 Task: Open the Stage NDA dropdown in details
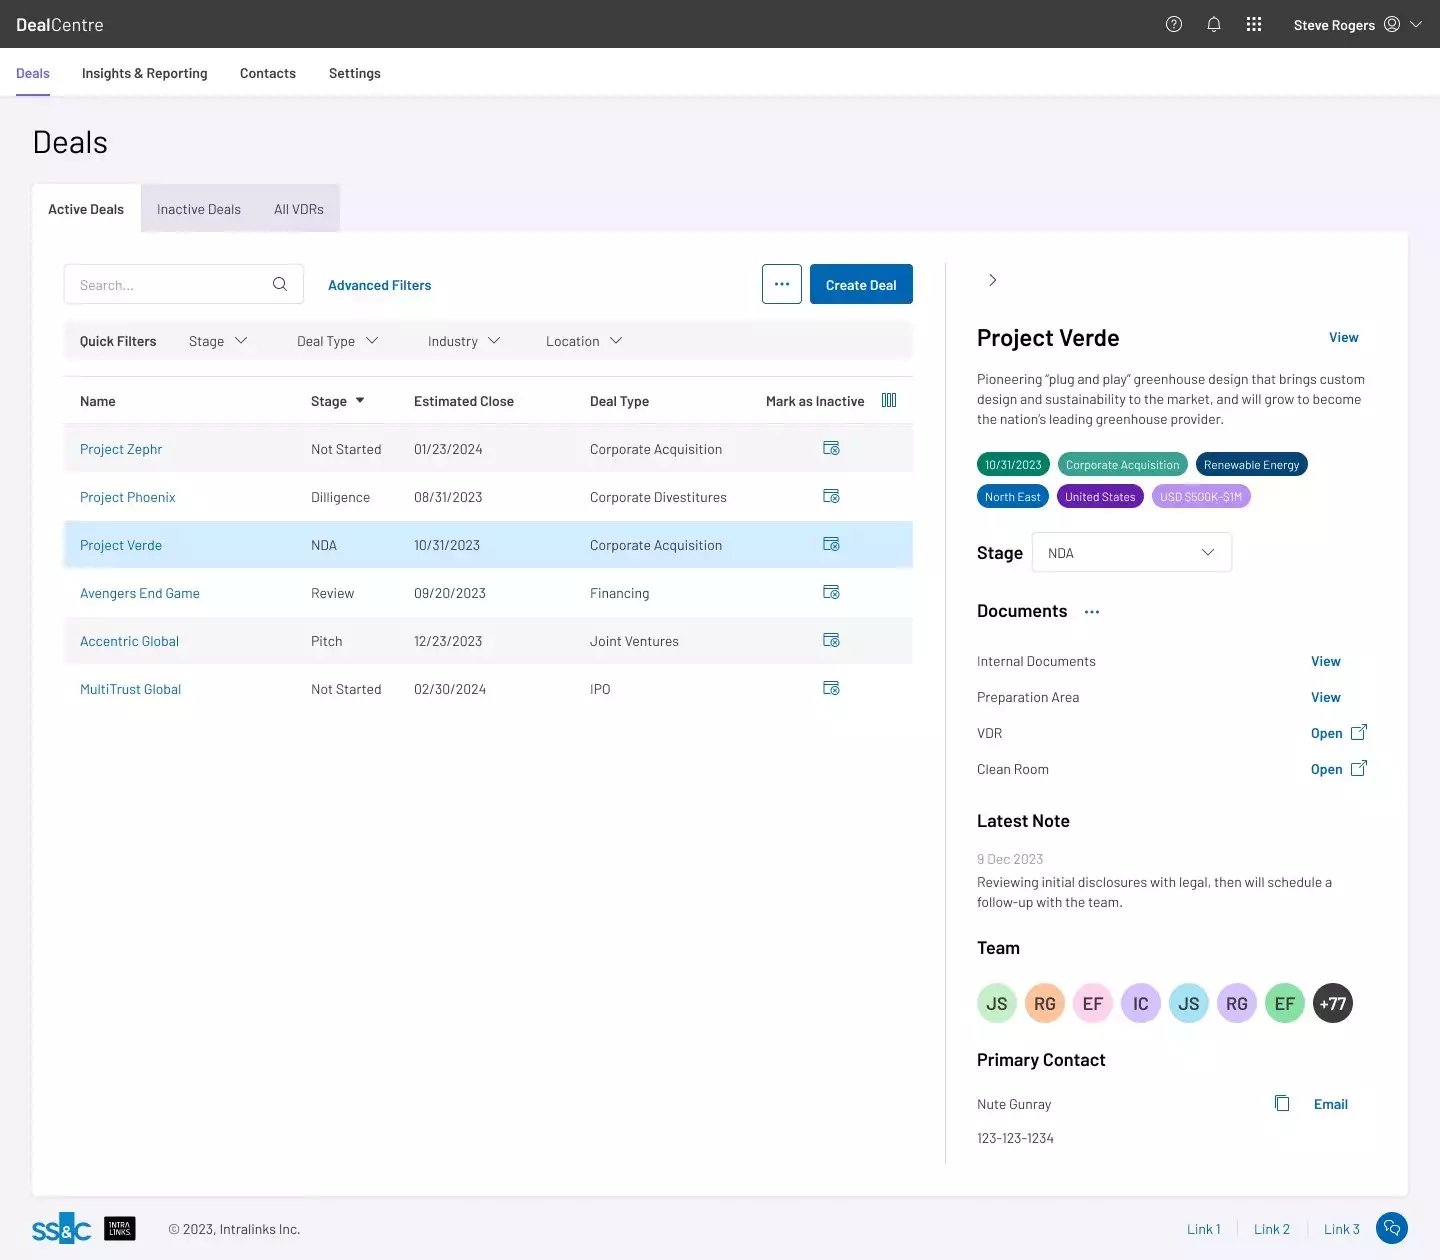[x=1131, y=553]
